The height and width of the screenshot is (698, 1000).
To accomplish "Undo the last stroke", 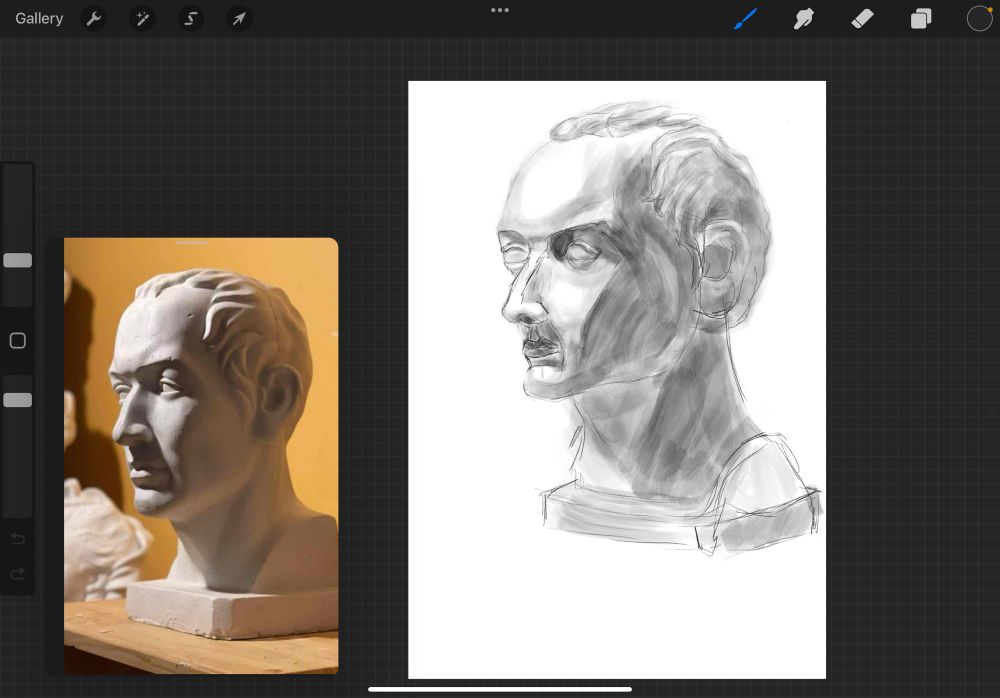I will click(18, 539).
